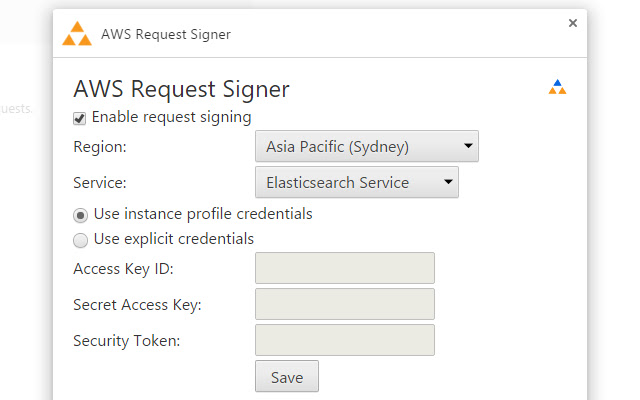Click the Access Key ID label
This screenshot has height=400, width=640.
pyautogui.click(x=124, y=268)
